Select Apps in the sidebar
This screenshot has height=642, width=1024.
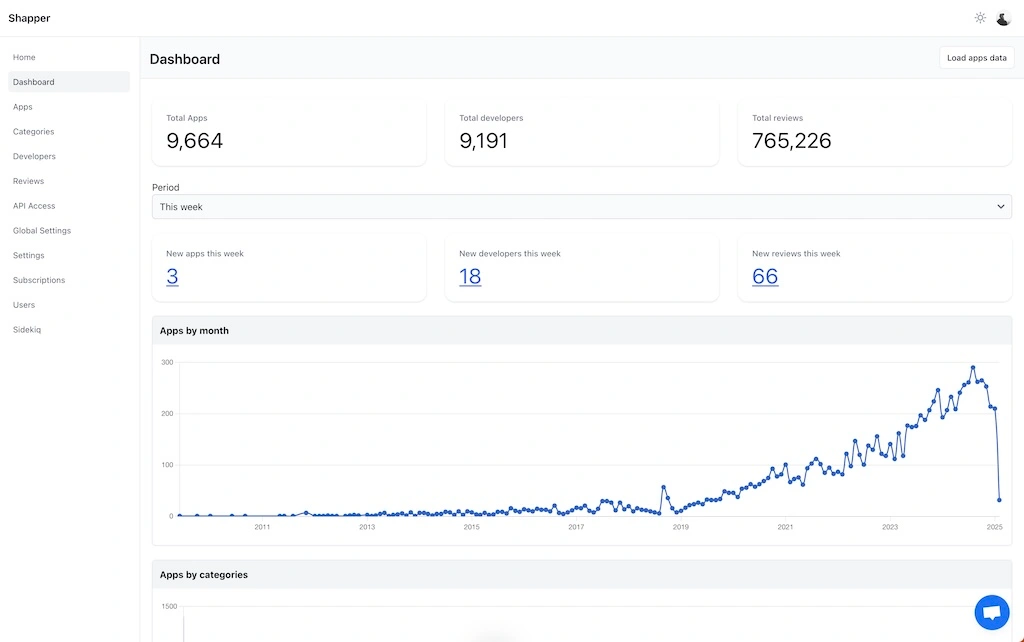tap(23, 107)
